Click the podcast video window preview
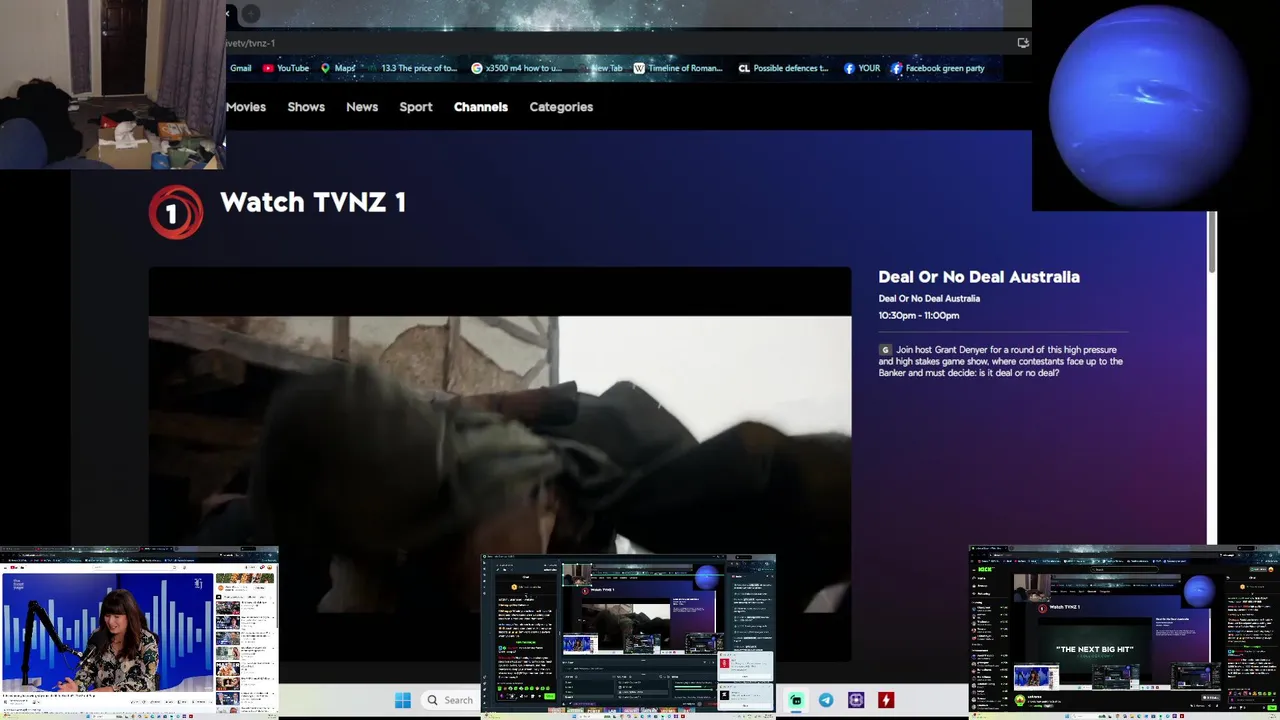The image size is (1280, 720). tap(139, 632)
